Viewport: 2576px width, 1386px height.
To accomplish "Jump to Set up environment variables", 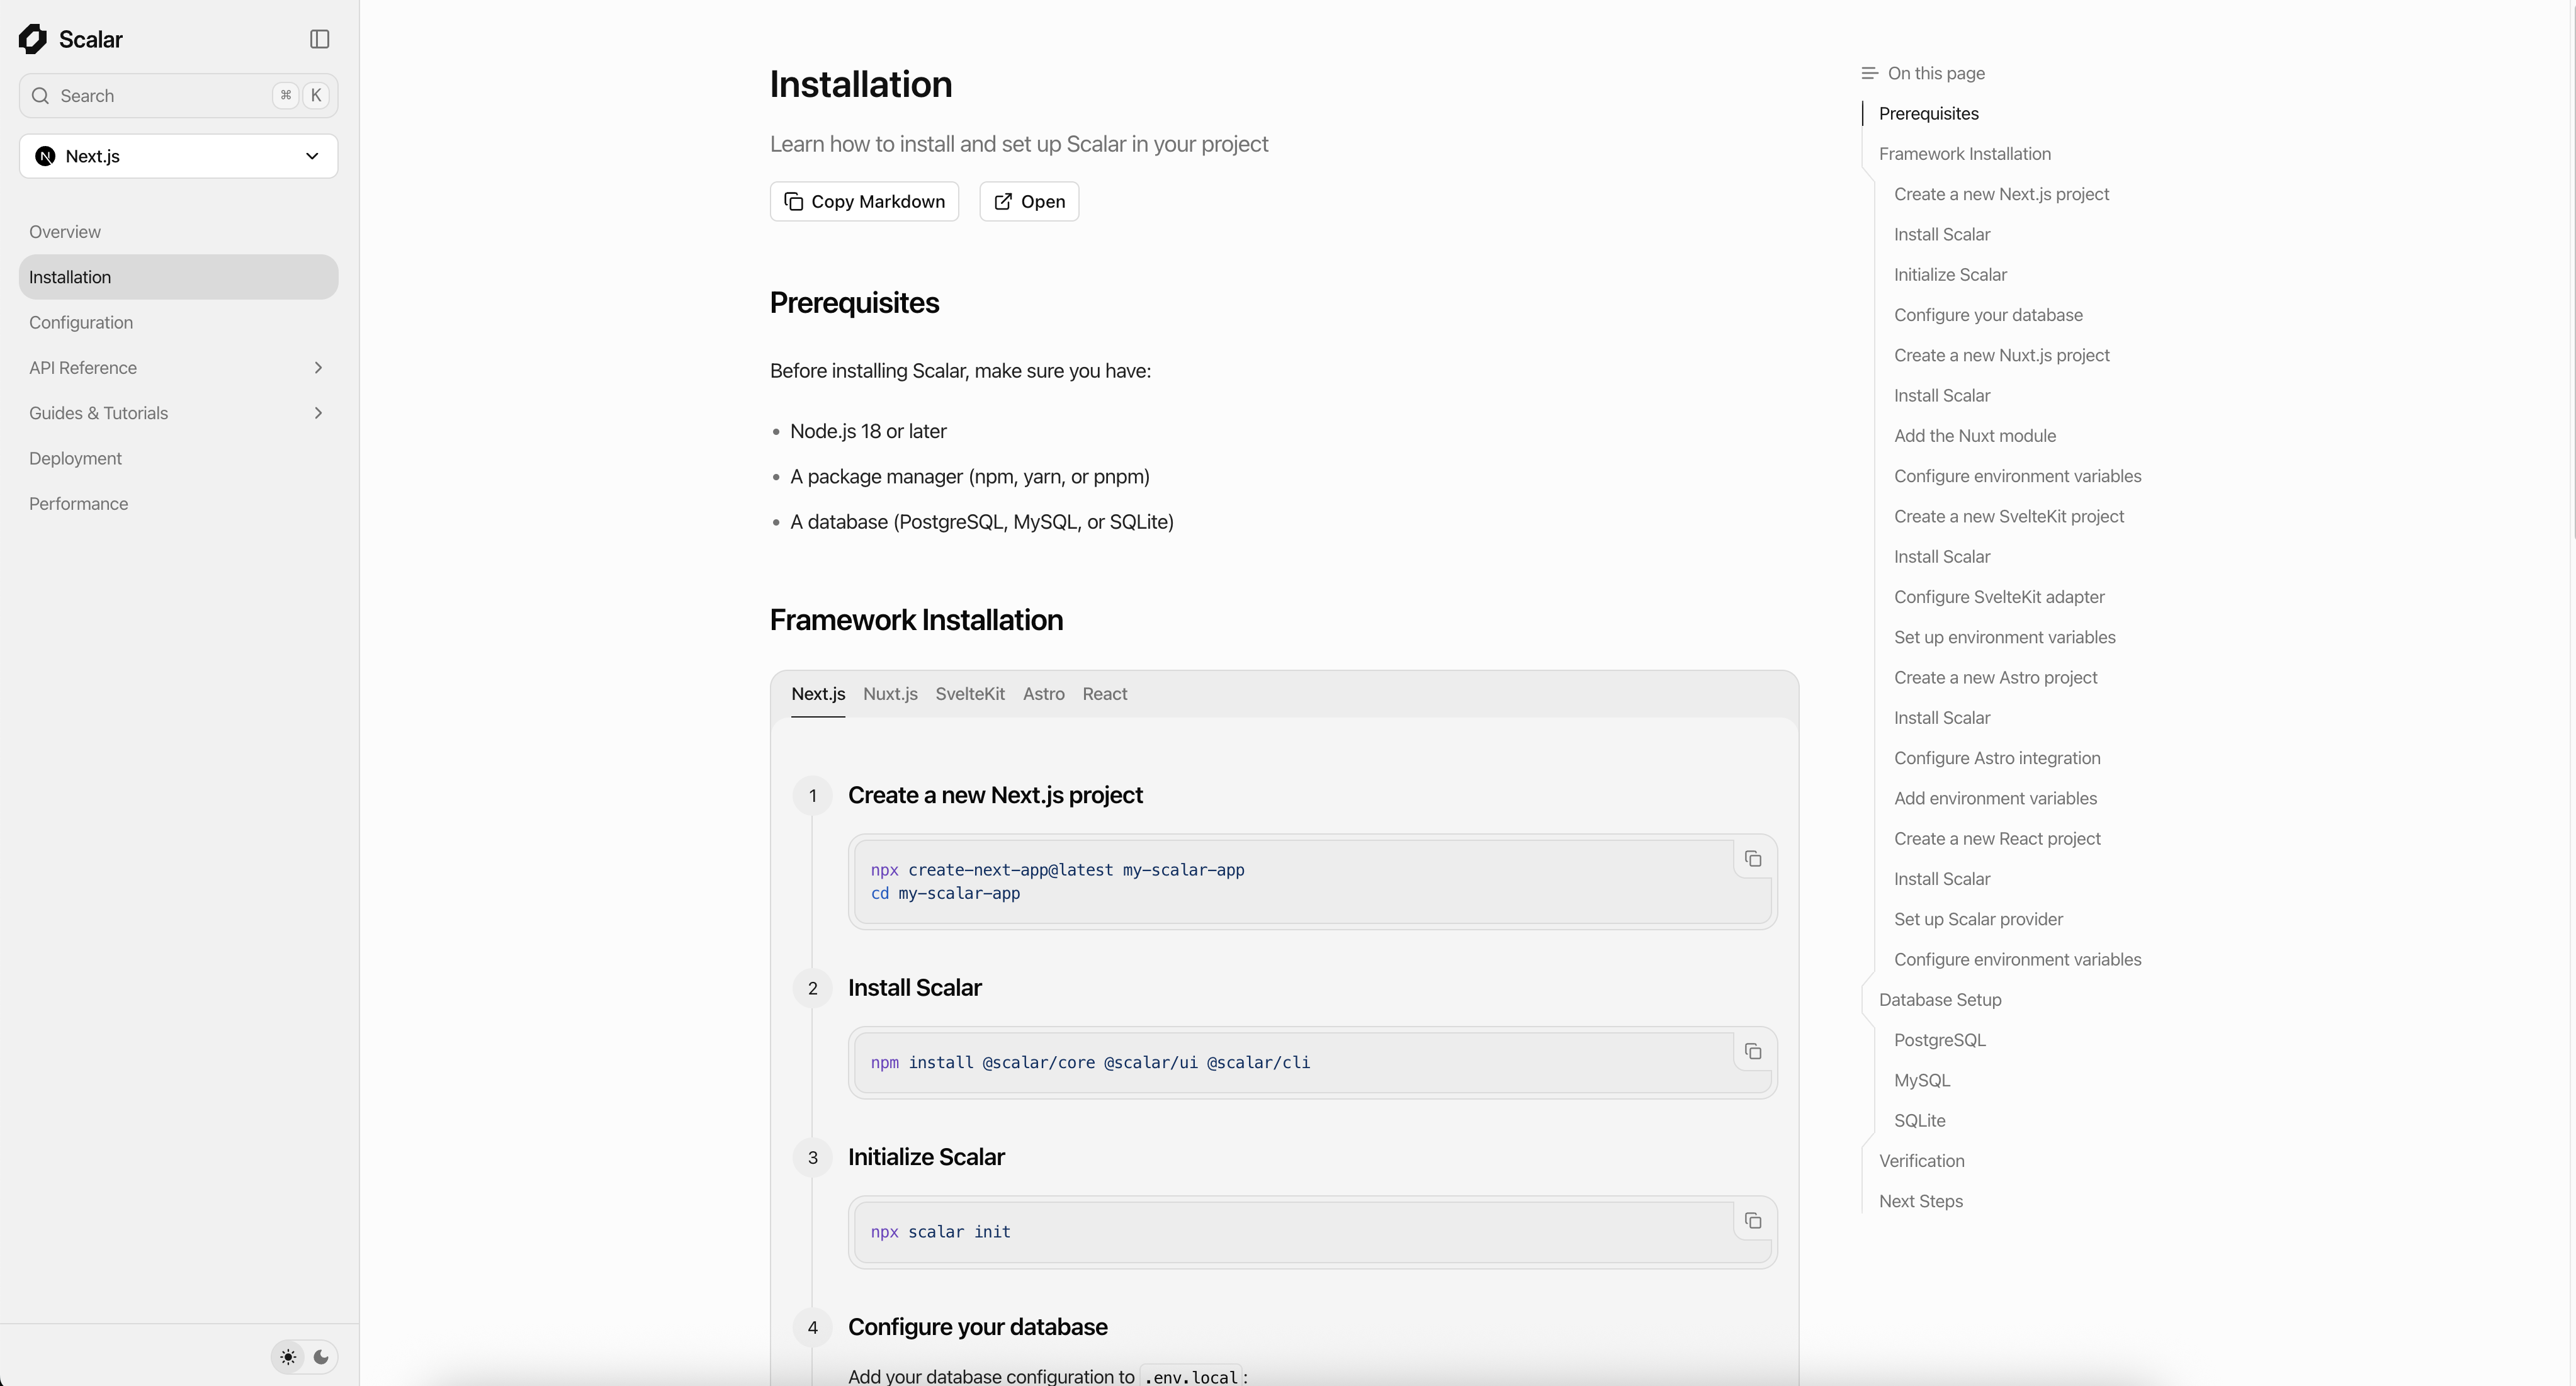I will click(2004, 637).
